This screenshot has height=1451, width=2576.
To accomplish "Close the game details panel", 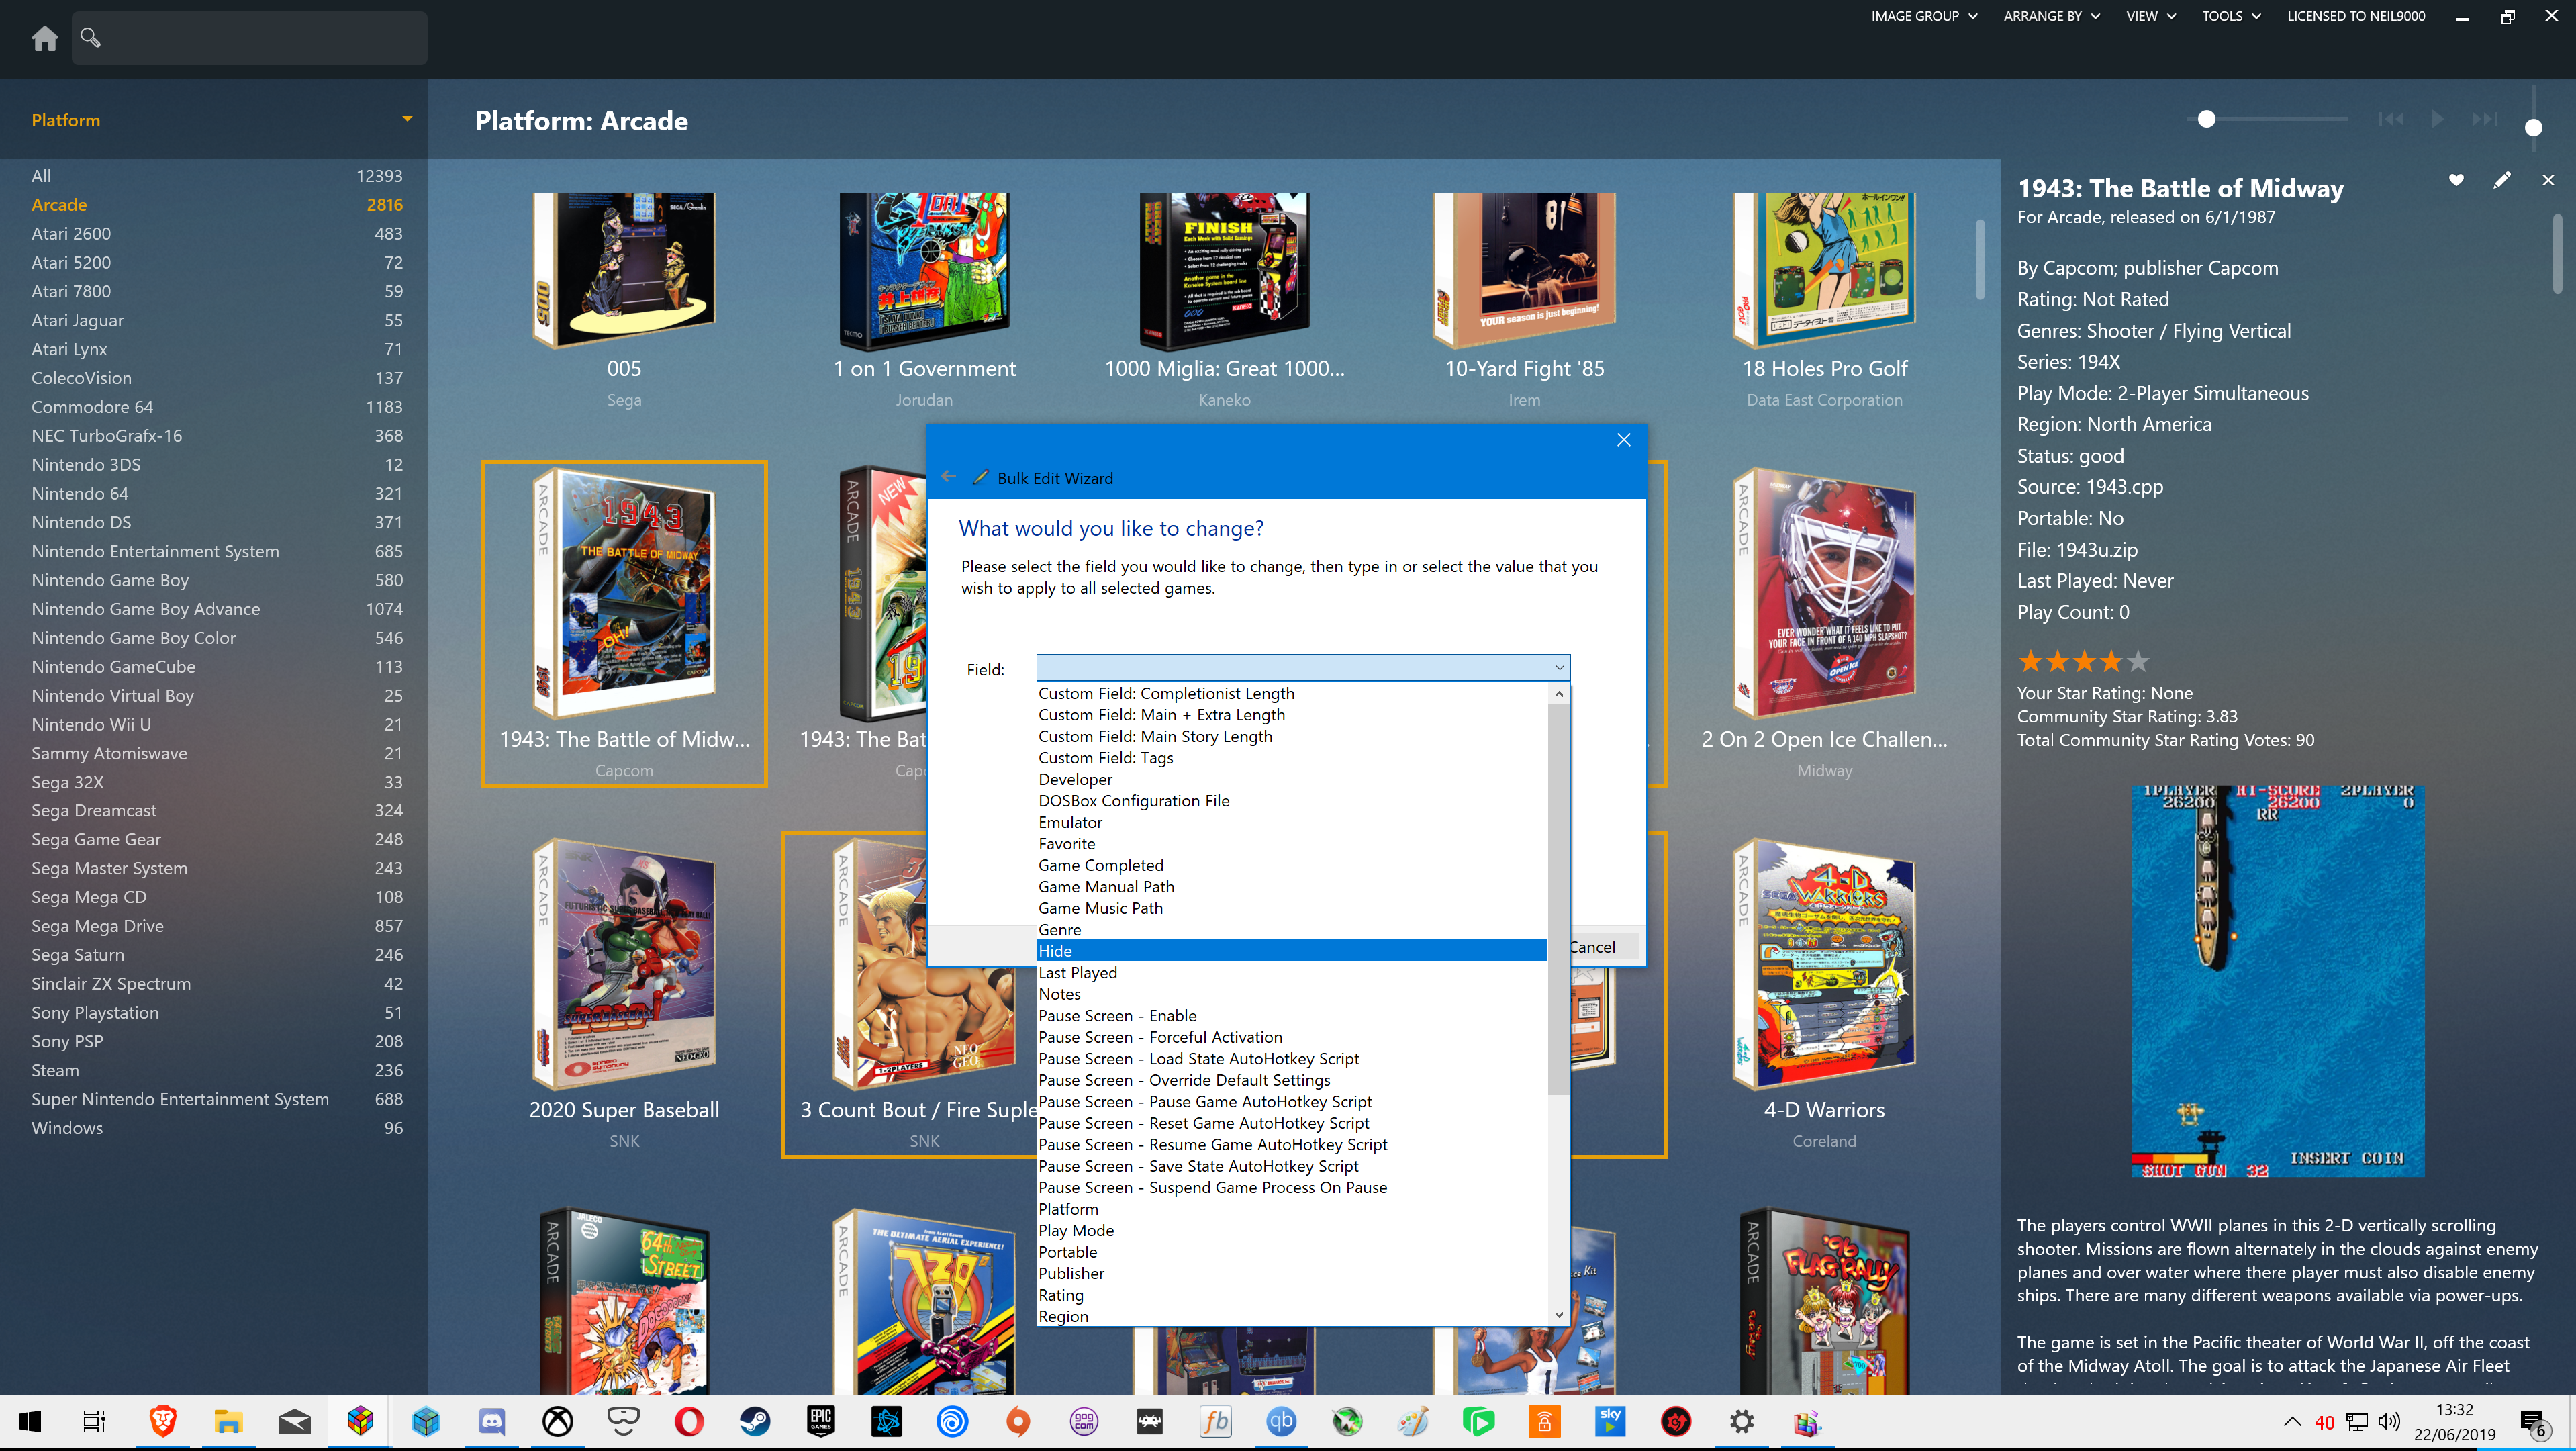I will click(2548, 180).
